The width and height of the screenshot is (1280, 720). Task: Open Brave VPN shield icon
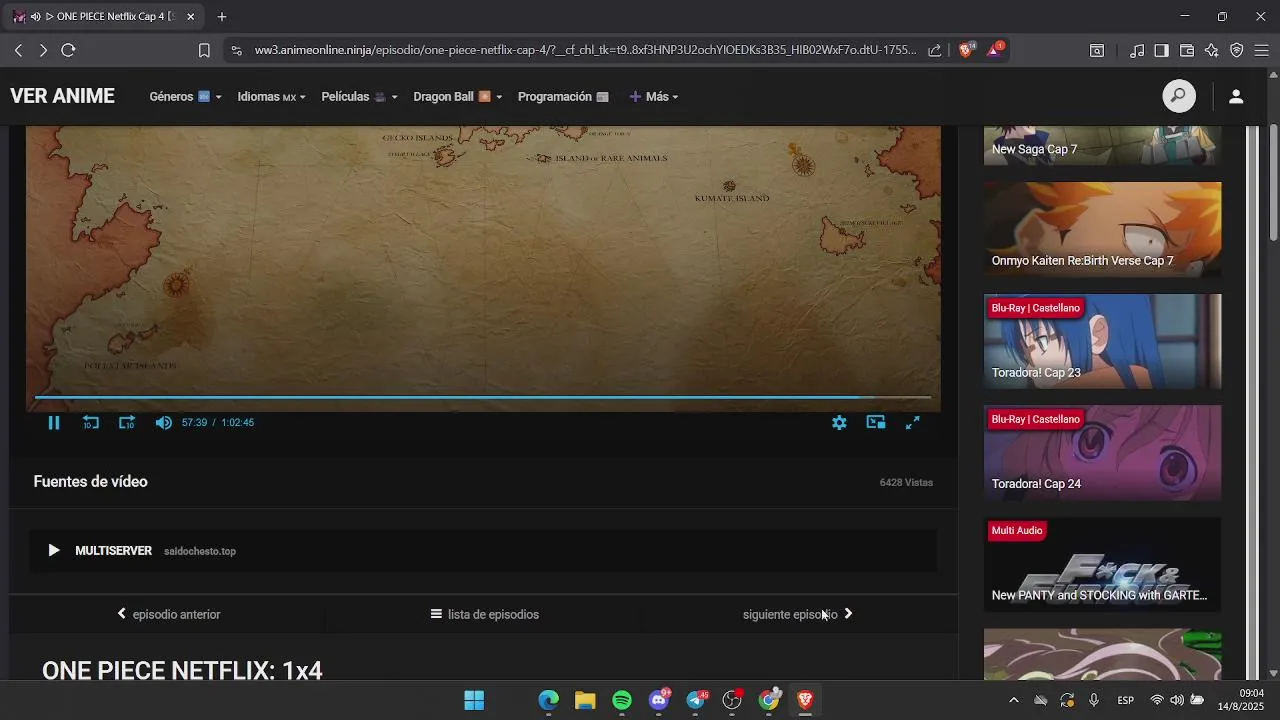click(1237, 50)
